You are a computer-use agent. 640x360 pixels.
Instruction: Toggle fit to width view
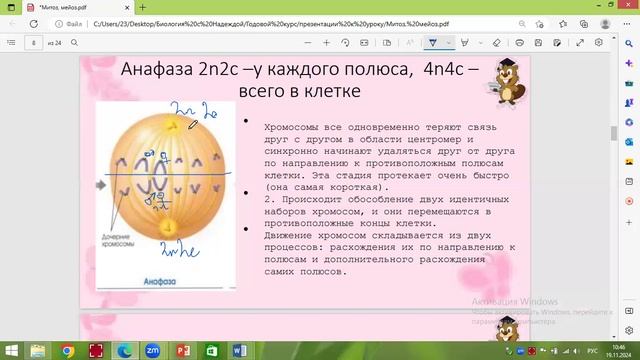click(x=364, y=42)
